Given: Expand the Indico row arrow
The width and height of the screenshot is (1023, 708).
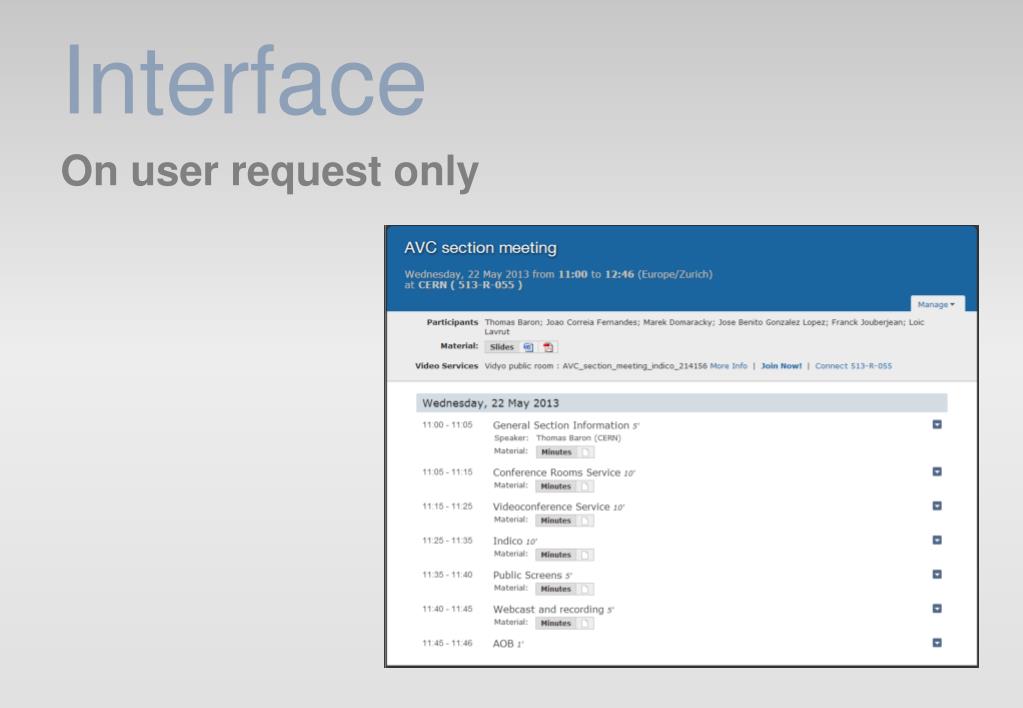Looking at the screenshot, I should coord(937,540).
